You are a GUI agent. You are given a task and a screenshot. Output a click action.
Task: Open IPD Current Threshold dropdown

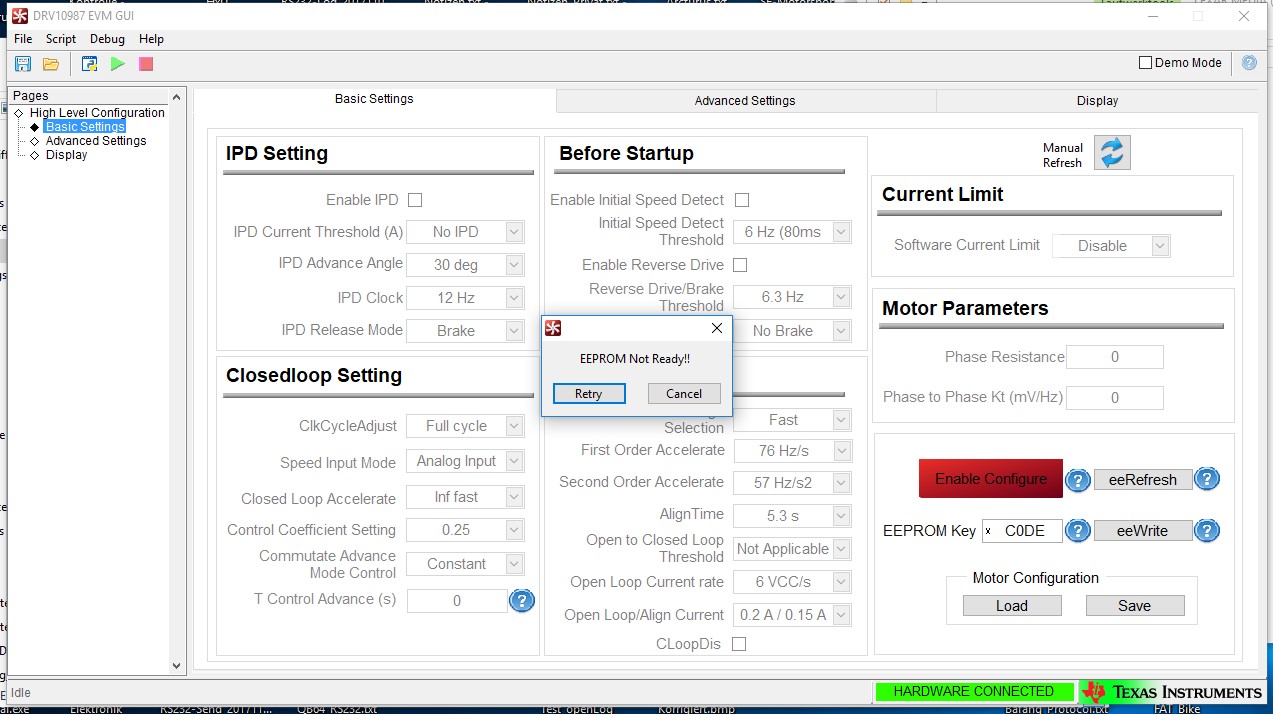point(465,232)
